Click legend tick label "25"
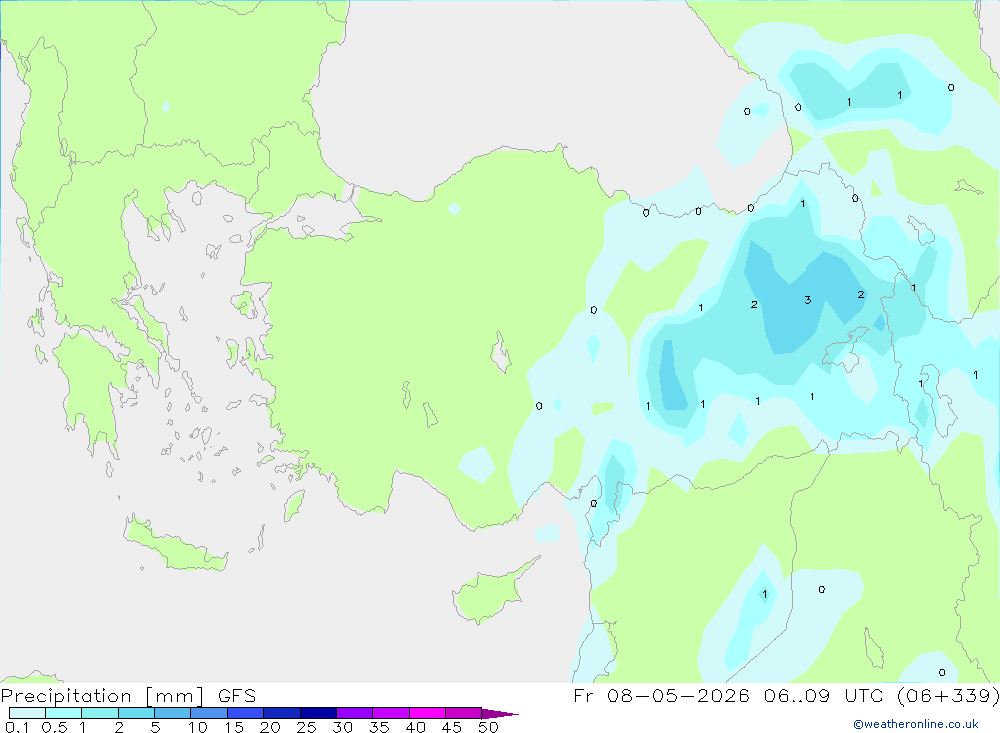 (x=306, y=727)
